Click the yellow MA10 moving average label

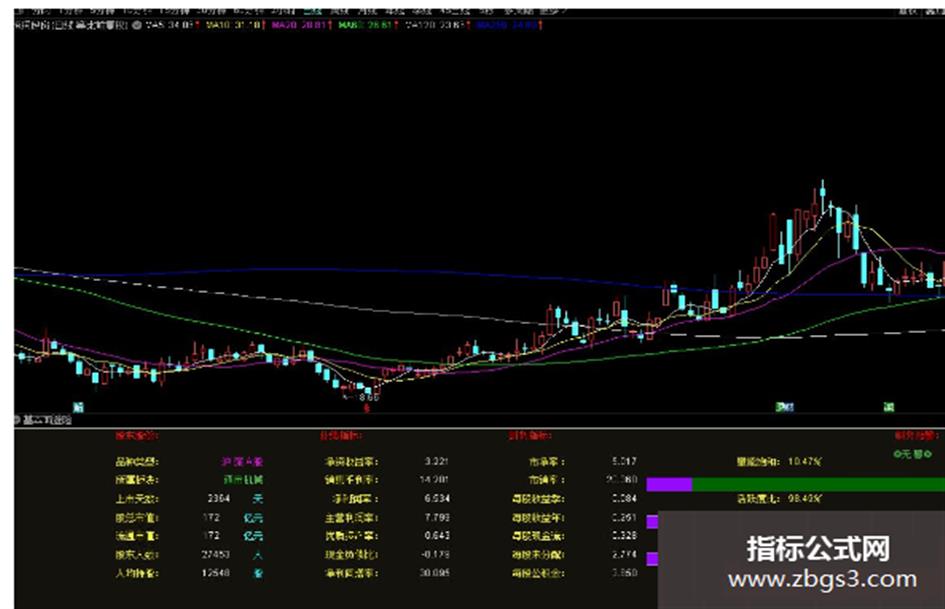[x=234, y=25]
